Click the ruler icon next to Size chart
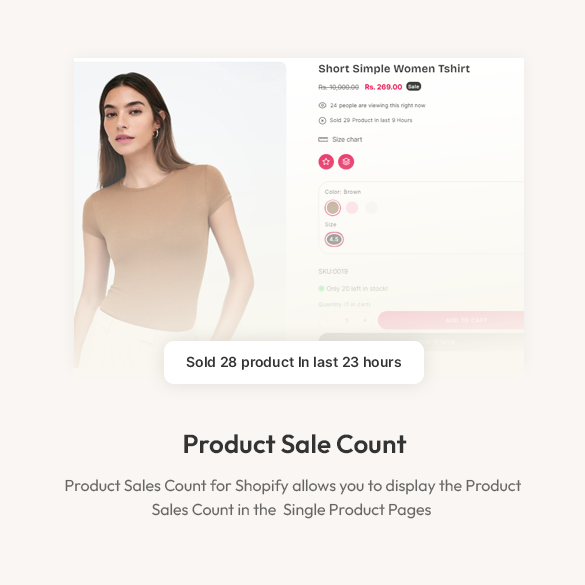Screen dimensions: 585x585 tap(323, 140)
